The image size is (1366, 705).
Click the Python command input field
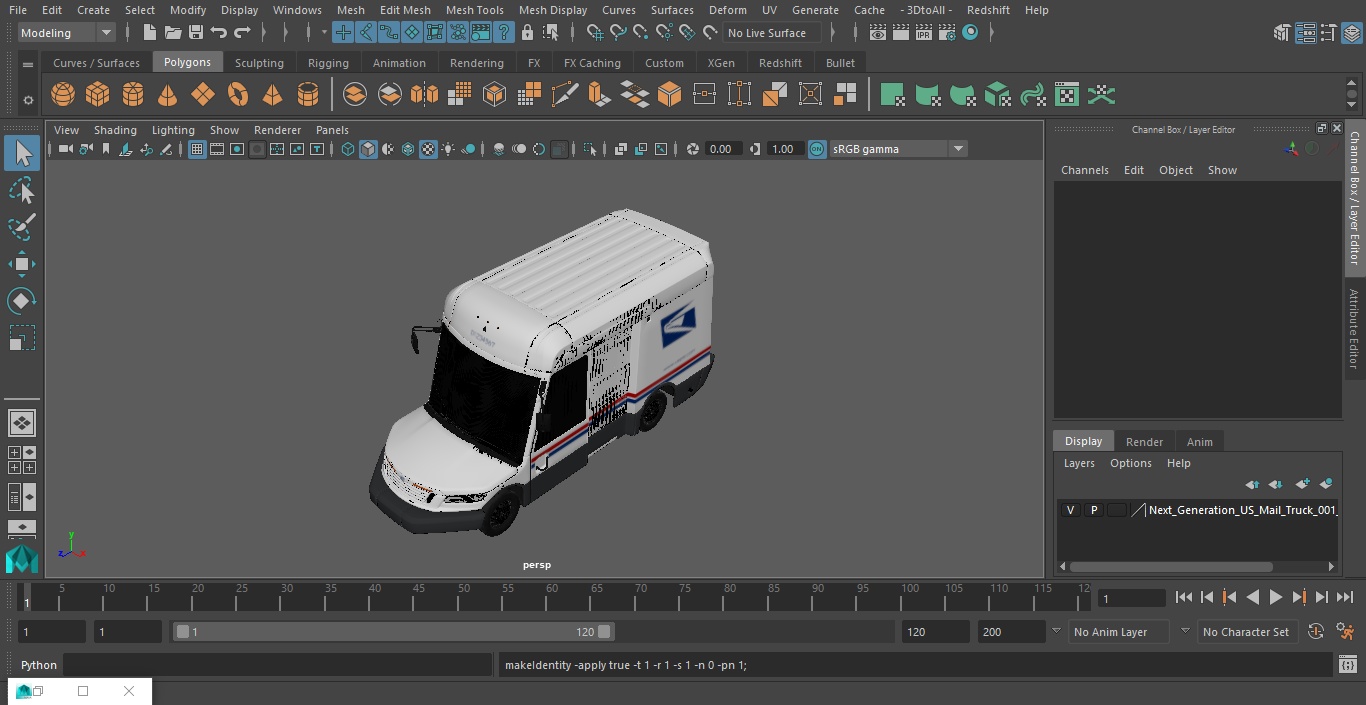(278, 665)
